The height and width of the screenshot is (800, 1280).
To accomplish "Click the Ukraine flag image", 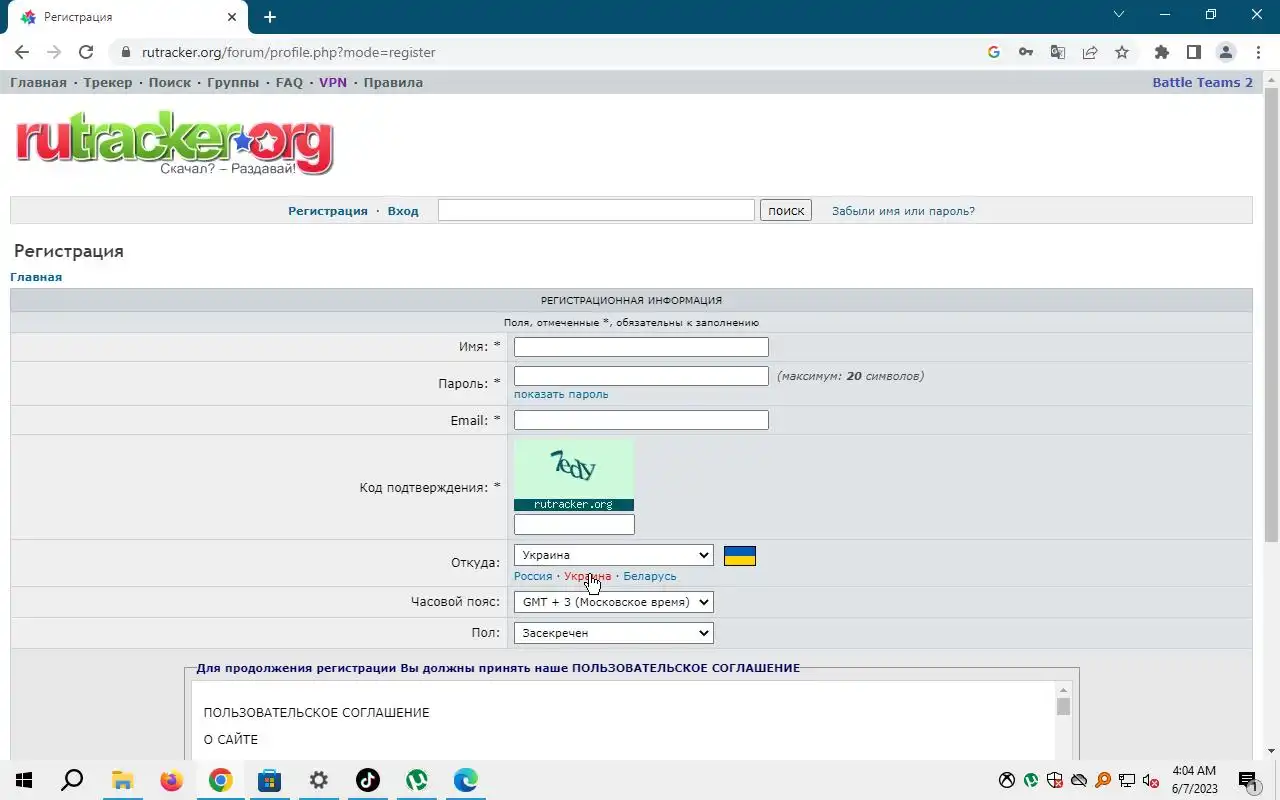I will pyautogui.click(x=740, y=556).
